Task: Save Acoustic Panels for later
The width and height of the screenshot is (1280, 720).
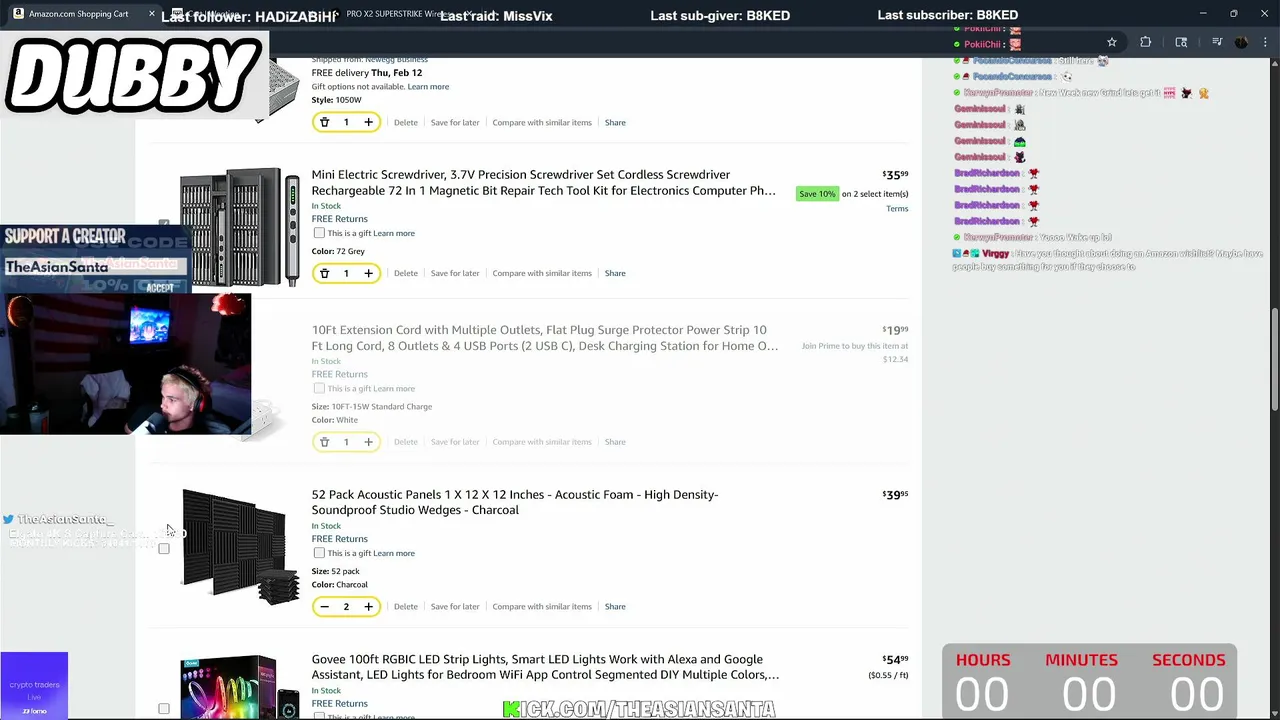Action: pos(455,606)
